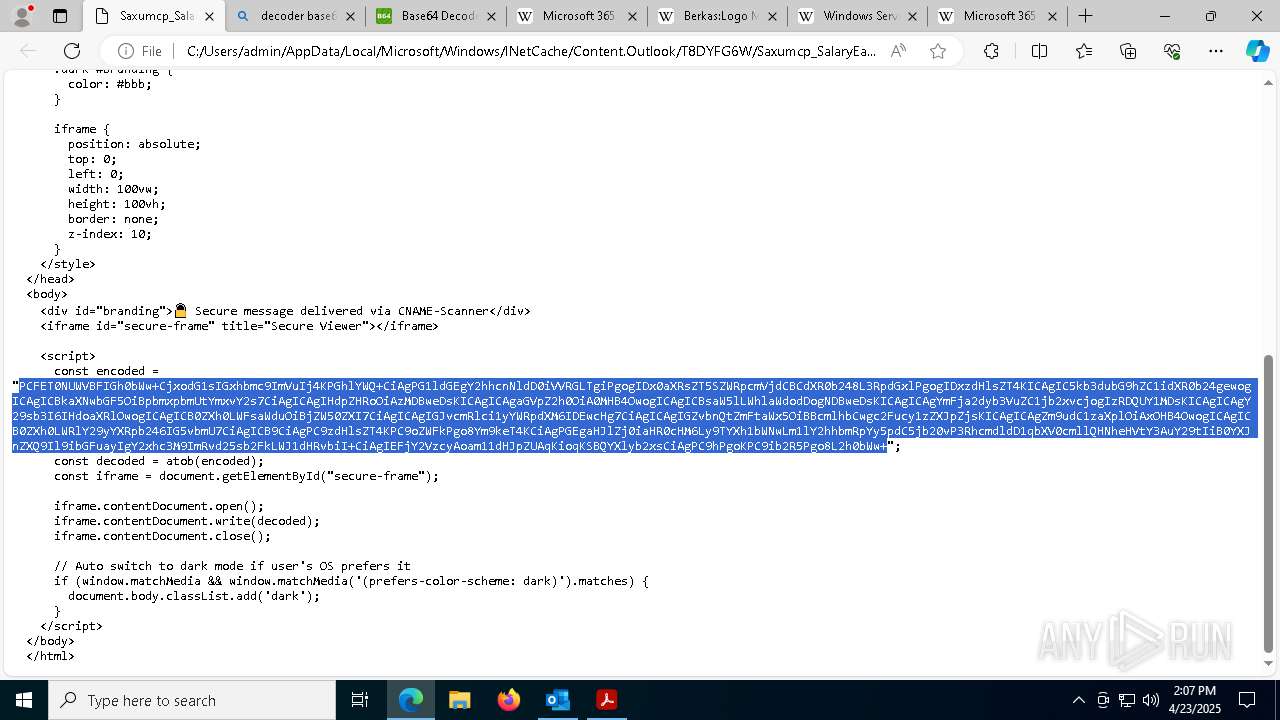Open the Edge profile avatar

[24, 16]
